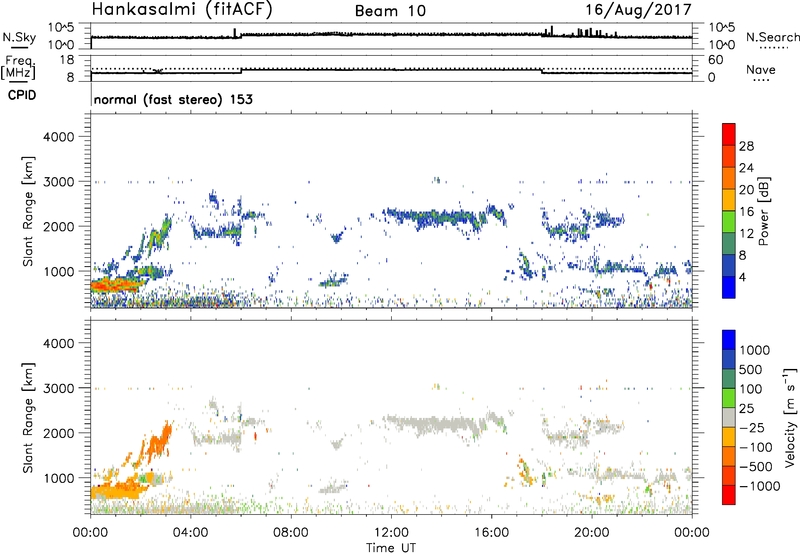Select the light green segment of Velocity colorbar
Screen dimensions: 800x554
pos(729,398)
